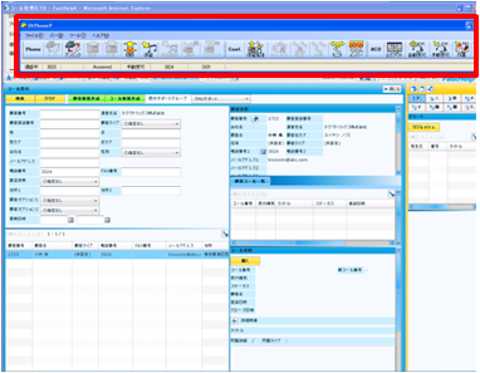Click the first calendar icon beside 更新日時
This screenshot has height=373, width=480.
click(71, 220)
